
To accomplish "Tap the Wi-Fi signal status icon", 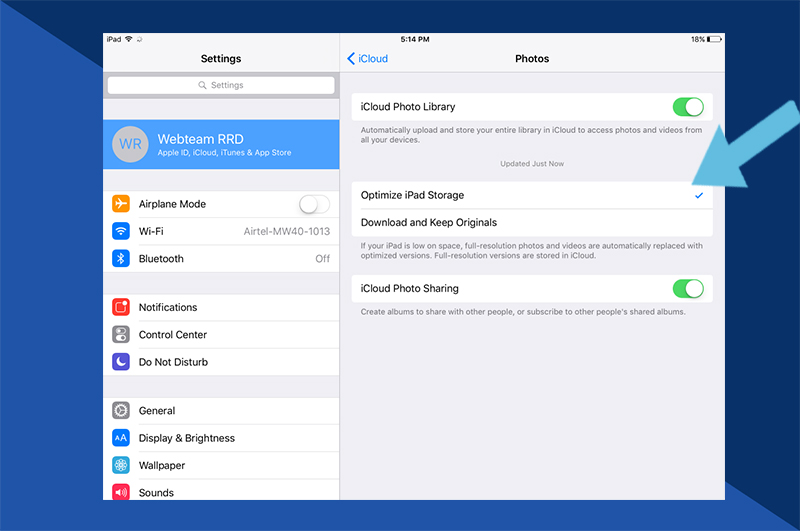I will (x=129, y=39).
